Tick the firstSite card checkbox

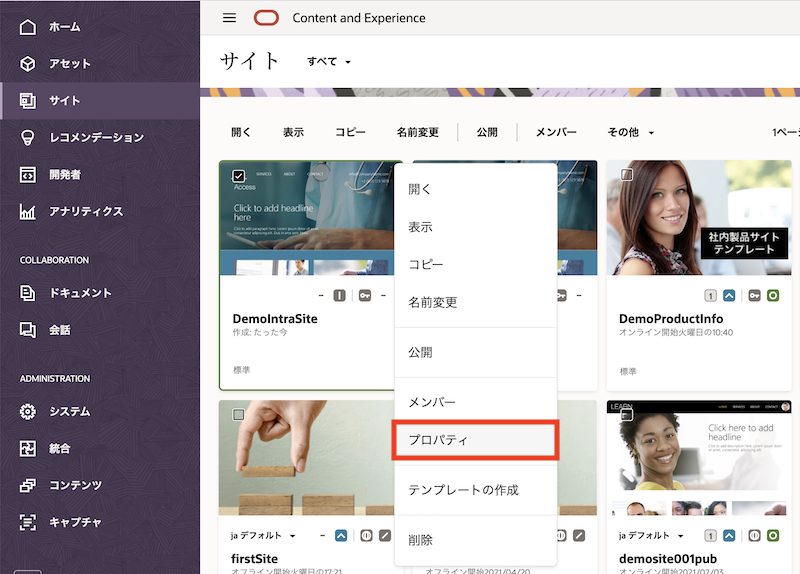point(238,414)
